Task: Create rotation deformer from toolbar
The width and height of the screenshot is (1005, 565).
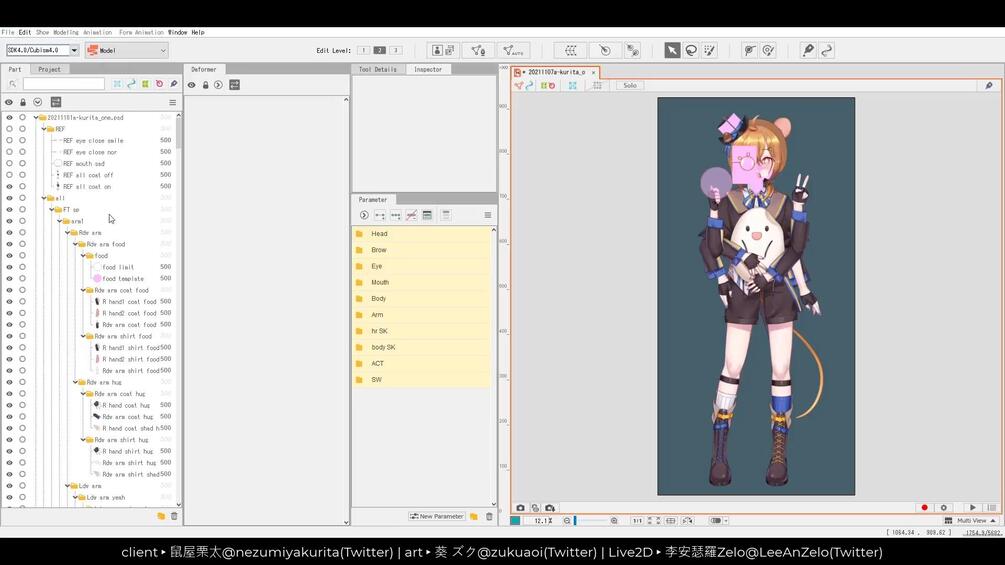Action: point(604,50)
